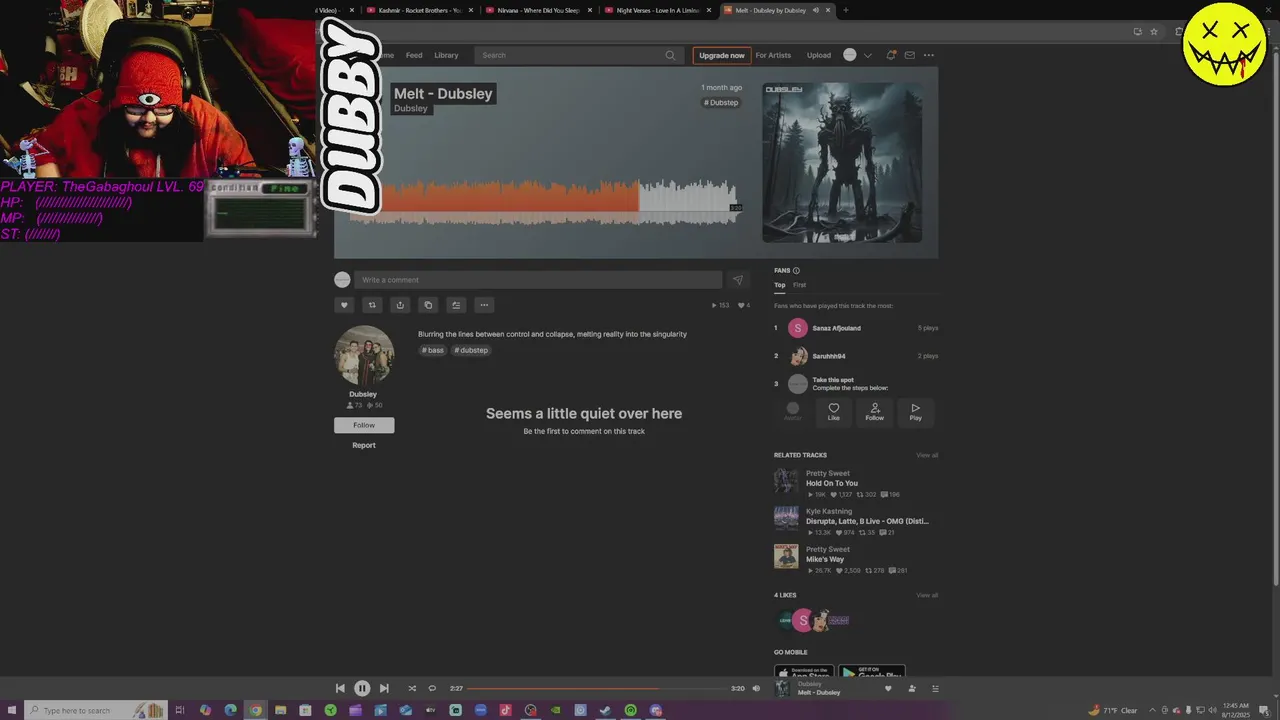Expand the user avatar dropdown chevron
1280x720 pixels.
click(867, 55)
